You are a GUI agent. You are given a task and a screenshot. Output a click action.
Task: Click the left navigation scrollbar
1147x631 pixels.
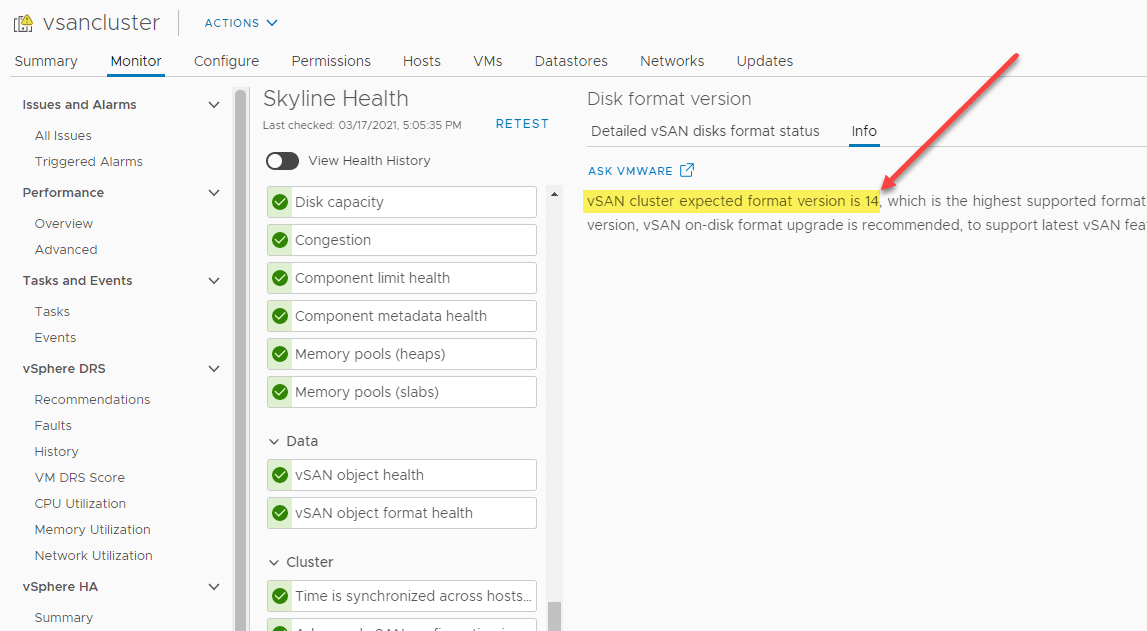(240, 350)
